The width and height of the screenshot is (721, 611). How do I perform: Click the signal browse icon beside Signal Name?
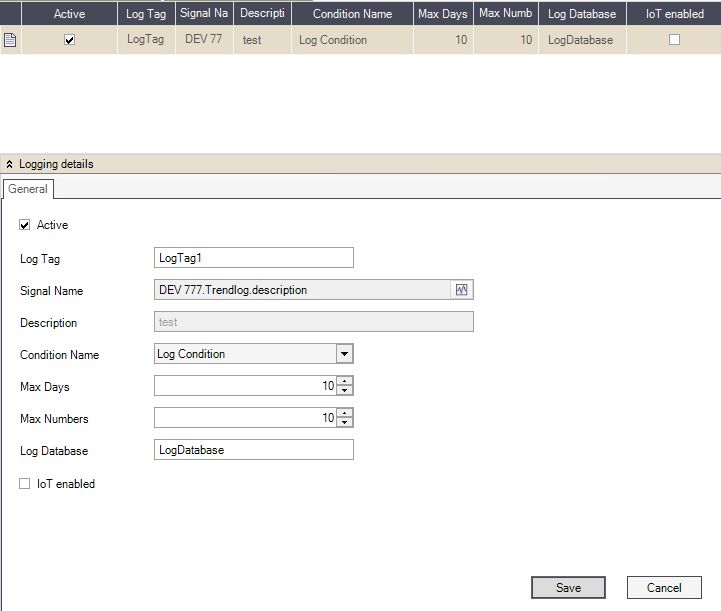point(462,290)
